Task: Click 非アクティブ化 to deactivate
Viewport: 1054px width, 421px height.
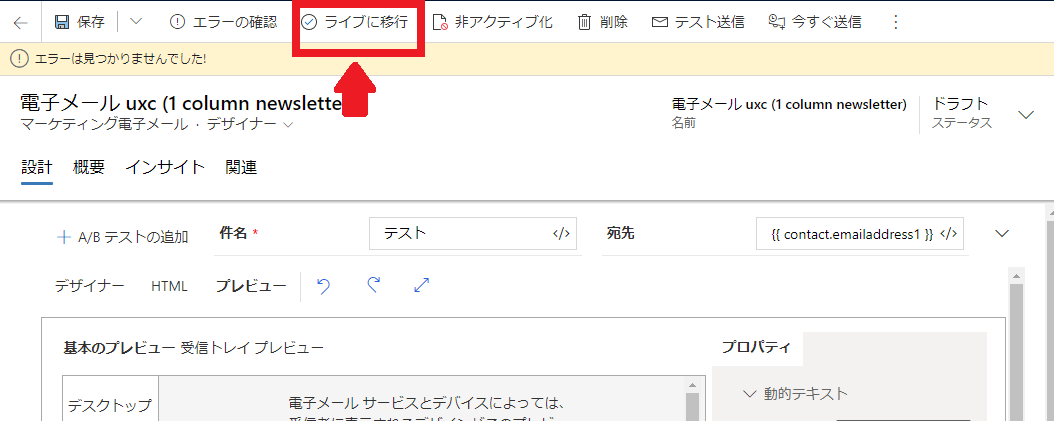Action: (x=492, y=22)
